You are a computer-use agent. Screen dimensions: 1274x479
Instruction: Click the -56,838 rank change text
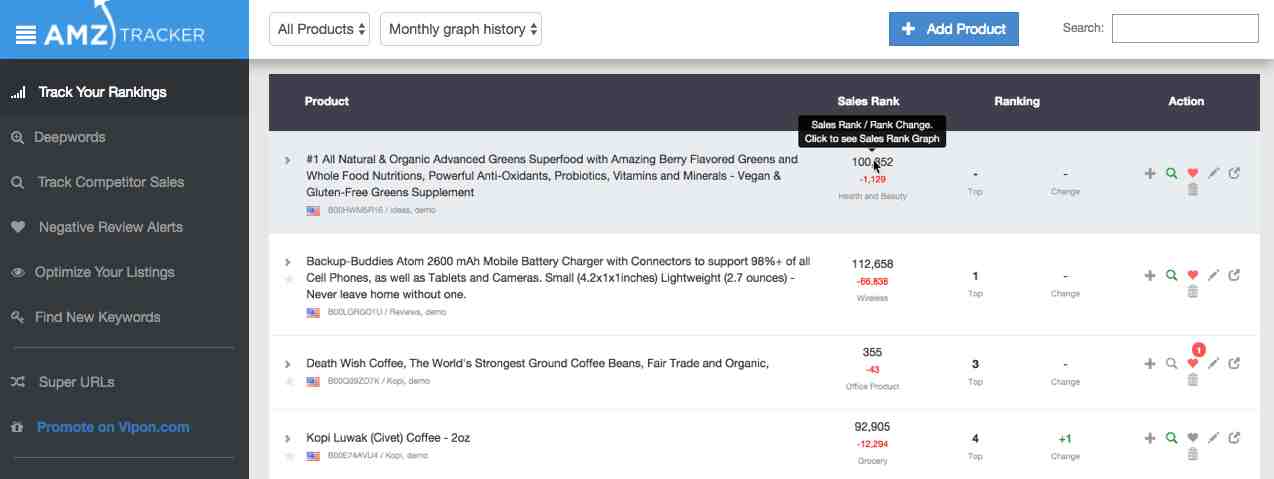[872, 282]
